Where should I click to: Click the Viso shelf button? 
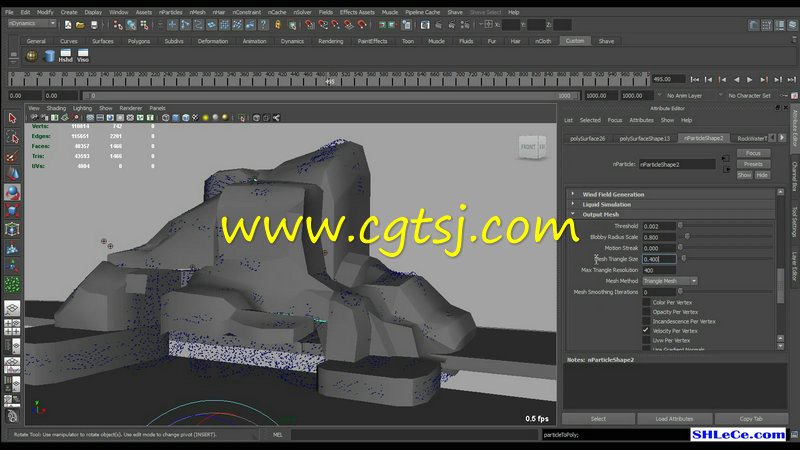pyautogui.click(x=83, y=56)
